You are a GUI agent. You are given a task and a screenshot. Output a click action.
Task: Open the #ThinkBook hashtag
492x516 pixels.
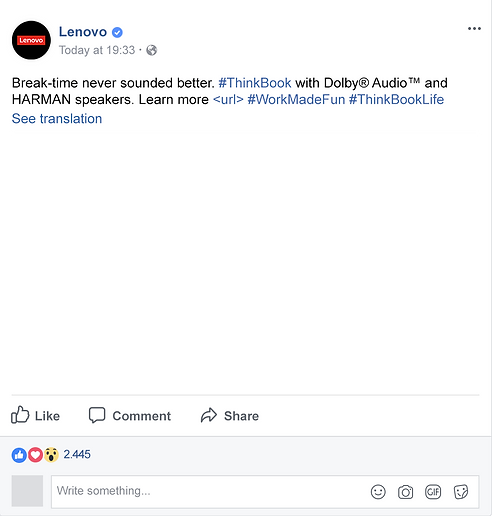click(255, 83)
